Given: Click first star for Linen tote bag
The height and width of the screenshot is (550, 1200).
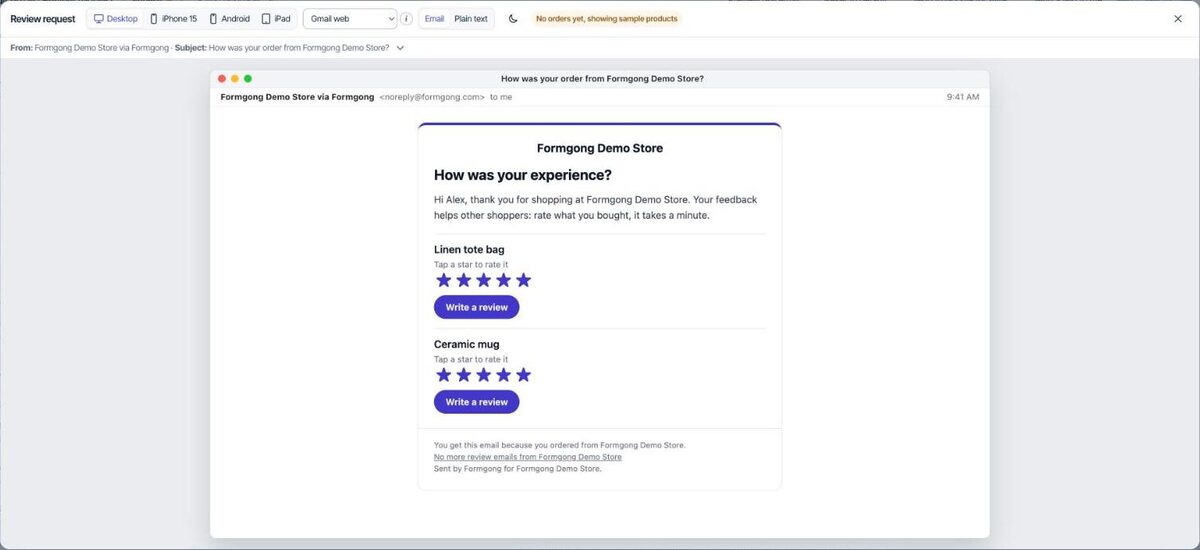Looking at the screenshot, I should (444, 280).
